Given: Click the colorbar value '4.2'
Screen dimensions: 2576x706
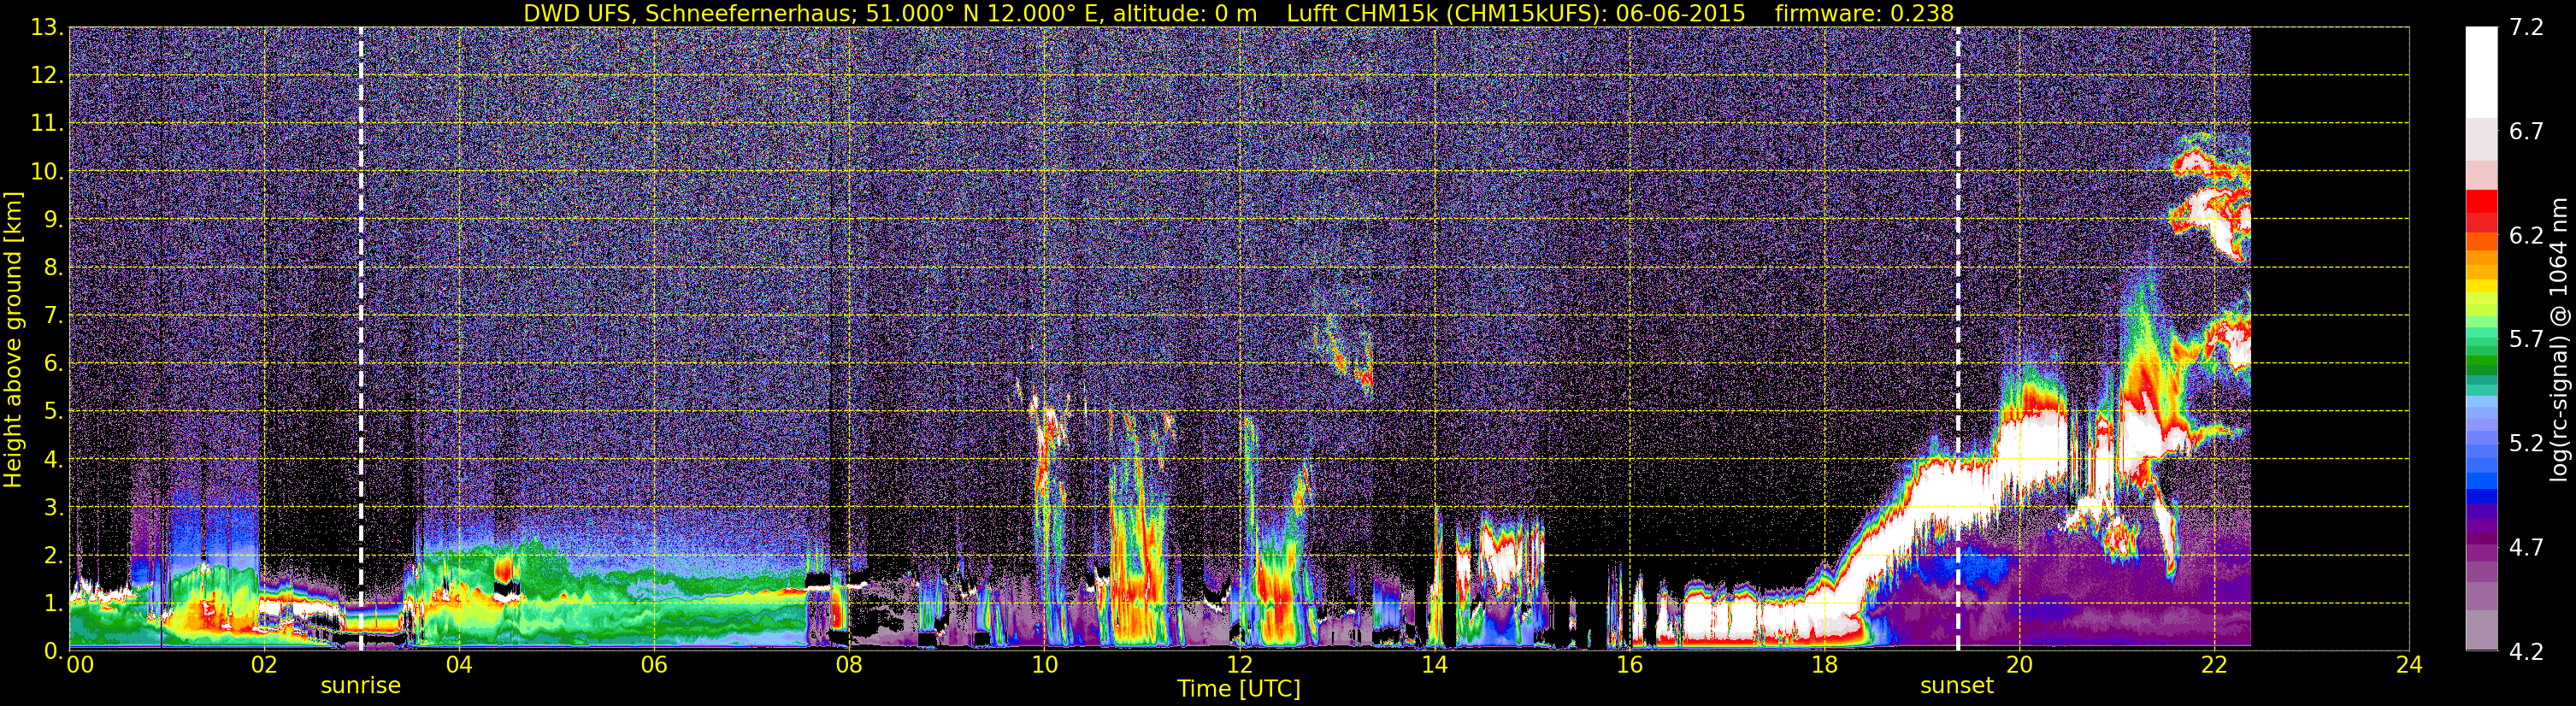Looking at the screenshot, I should pos(2526,652).
